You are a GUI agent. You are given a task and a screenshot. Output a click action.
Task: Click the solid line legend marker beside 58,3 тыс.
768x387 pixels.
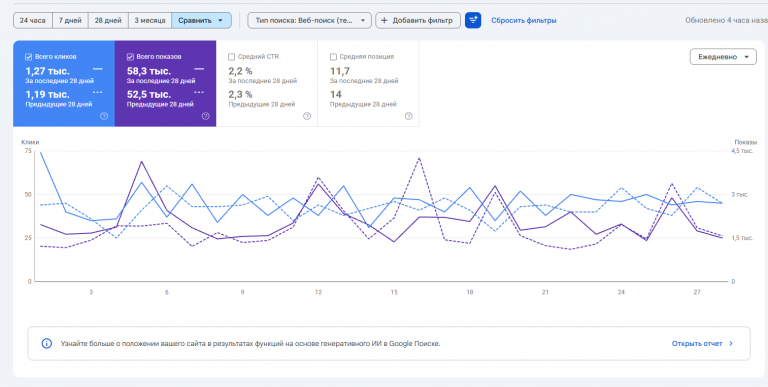click(x=199, y=69)
